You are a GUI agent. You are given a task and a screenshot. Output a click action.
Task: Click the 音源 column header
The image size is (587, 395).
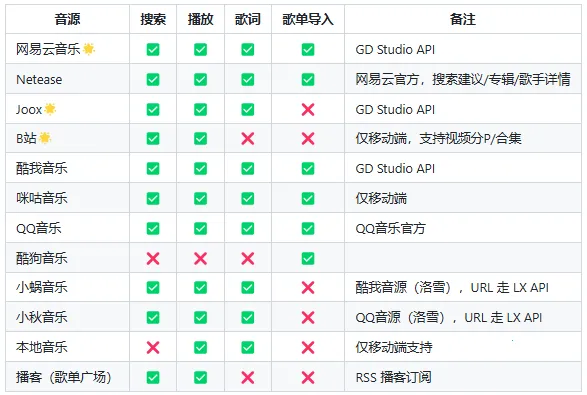pyautogui.click(x=67, y=19)
